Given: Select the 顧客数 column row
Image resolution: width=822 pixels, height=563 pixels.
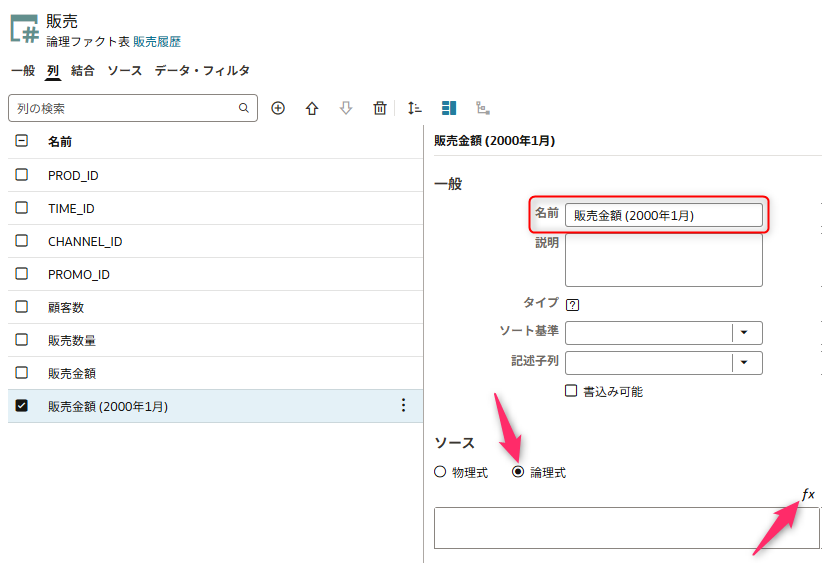Looking at the screenshot, I should [215, 307].
